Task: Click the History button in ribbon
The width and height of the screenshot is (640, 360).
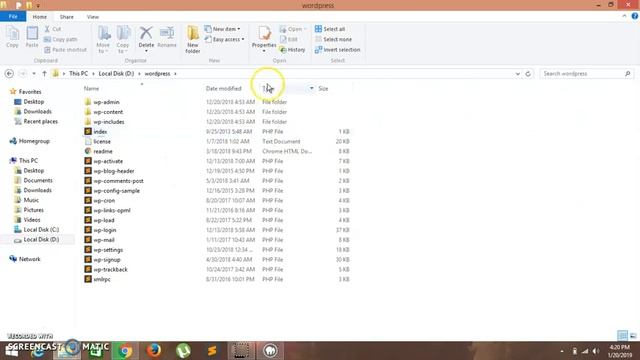Action: tap(293, 50)
